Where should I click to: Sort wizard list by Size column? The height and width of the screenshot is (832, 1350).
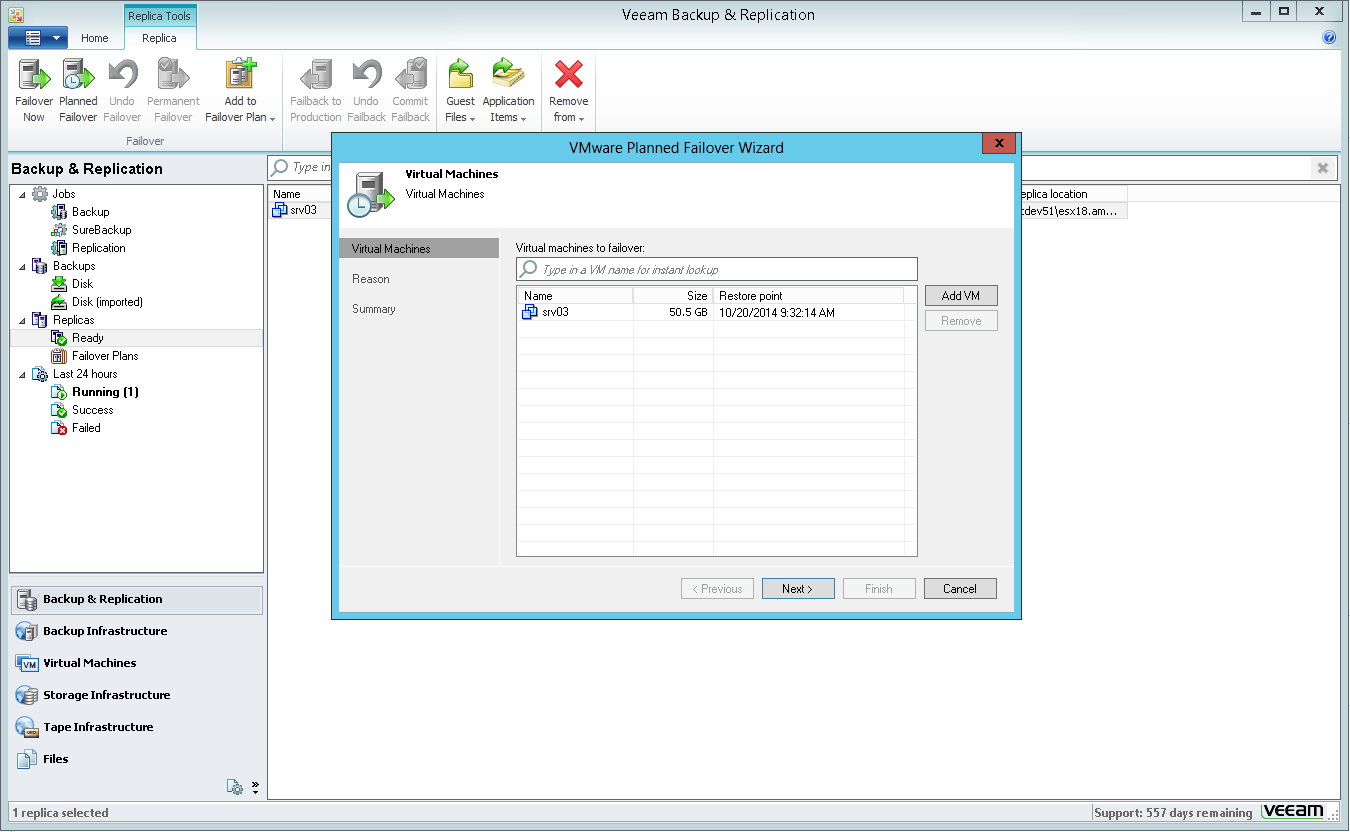673,296
